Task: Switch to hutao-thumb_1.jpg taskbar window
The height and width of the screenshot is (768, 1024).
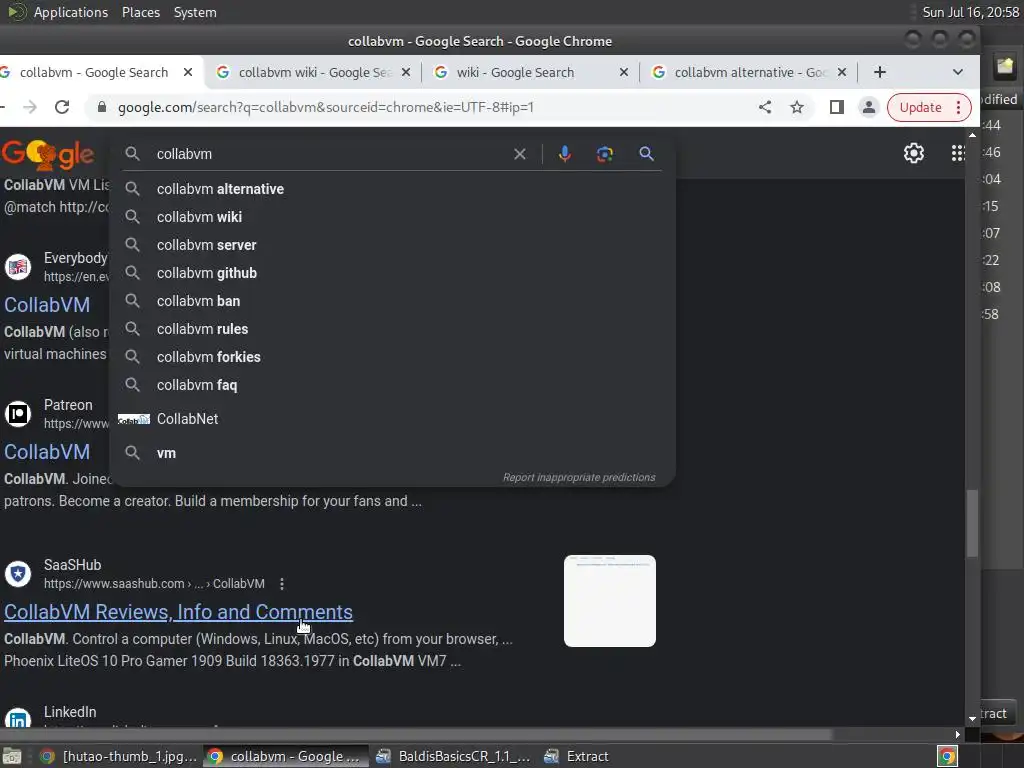Action: pyautogui.click(x=118, y=756)
